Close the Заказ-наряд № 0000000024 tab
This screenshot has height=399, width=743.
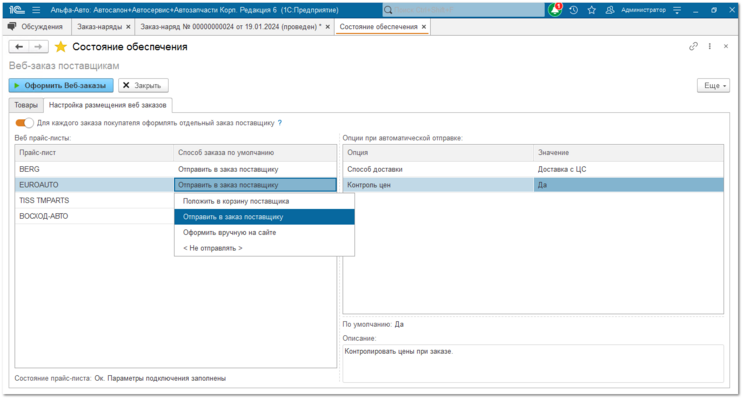[327, 27]
